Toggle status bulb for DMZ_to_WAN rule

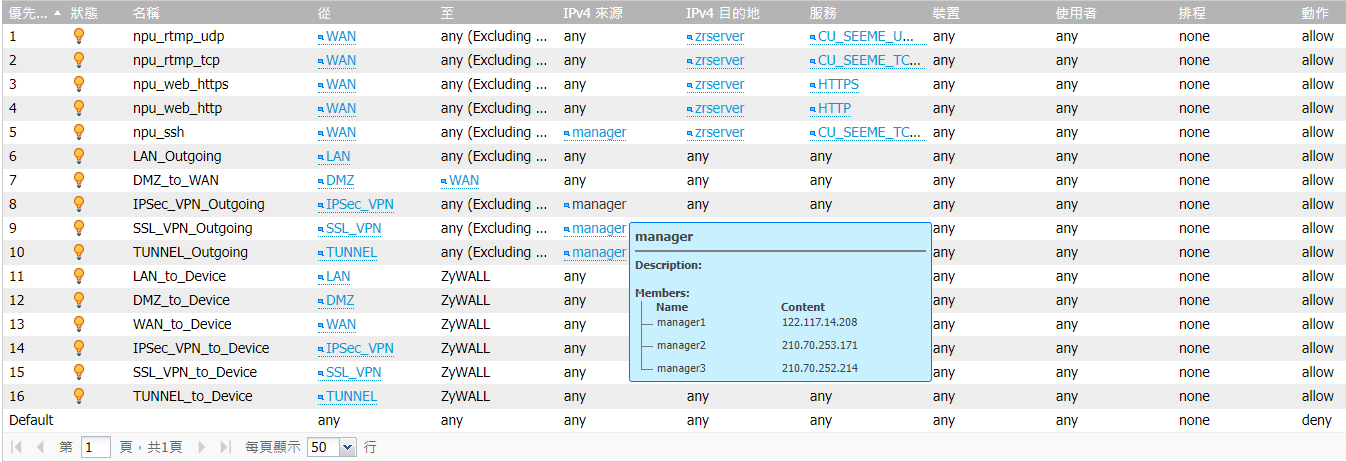(79, 180)
